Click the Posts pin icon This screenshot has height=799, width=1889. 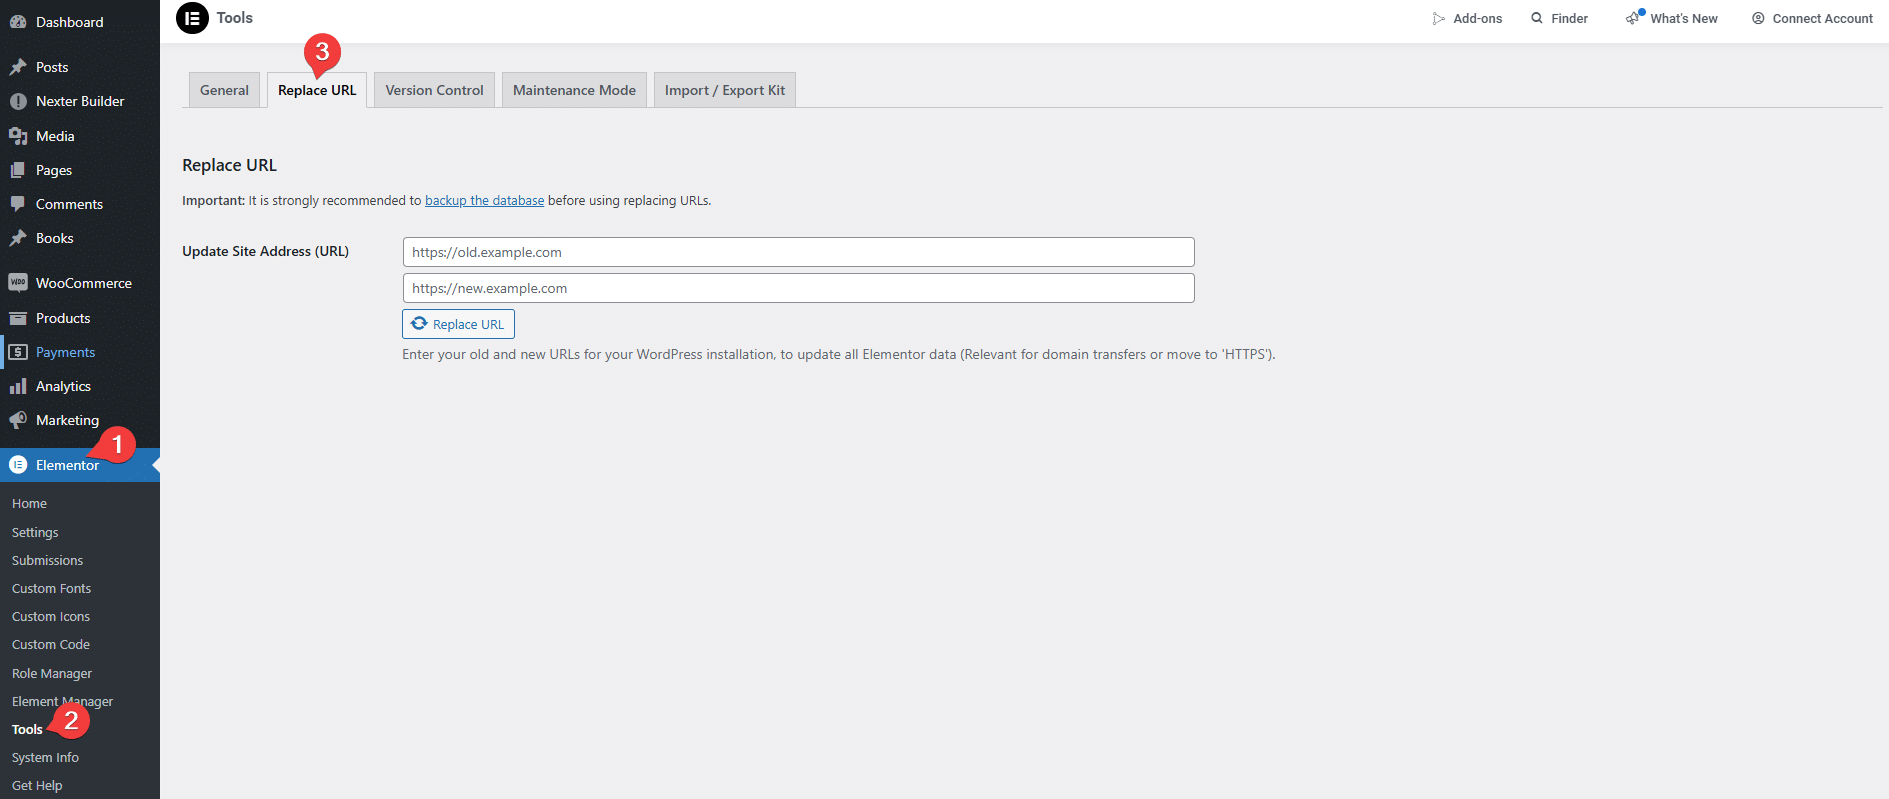pyautogui.click(x=18, y=67)
